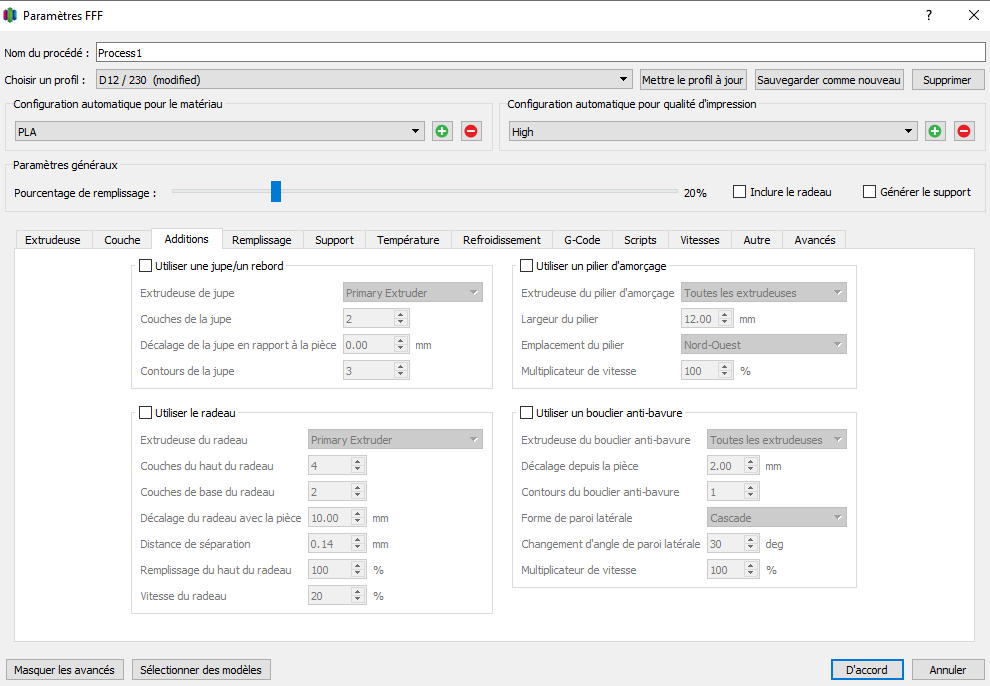Click 'Mettre le profil à jour' button

[x=693, y=80]
